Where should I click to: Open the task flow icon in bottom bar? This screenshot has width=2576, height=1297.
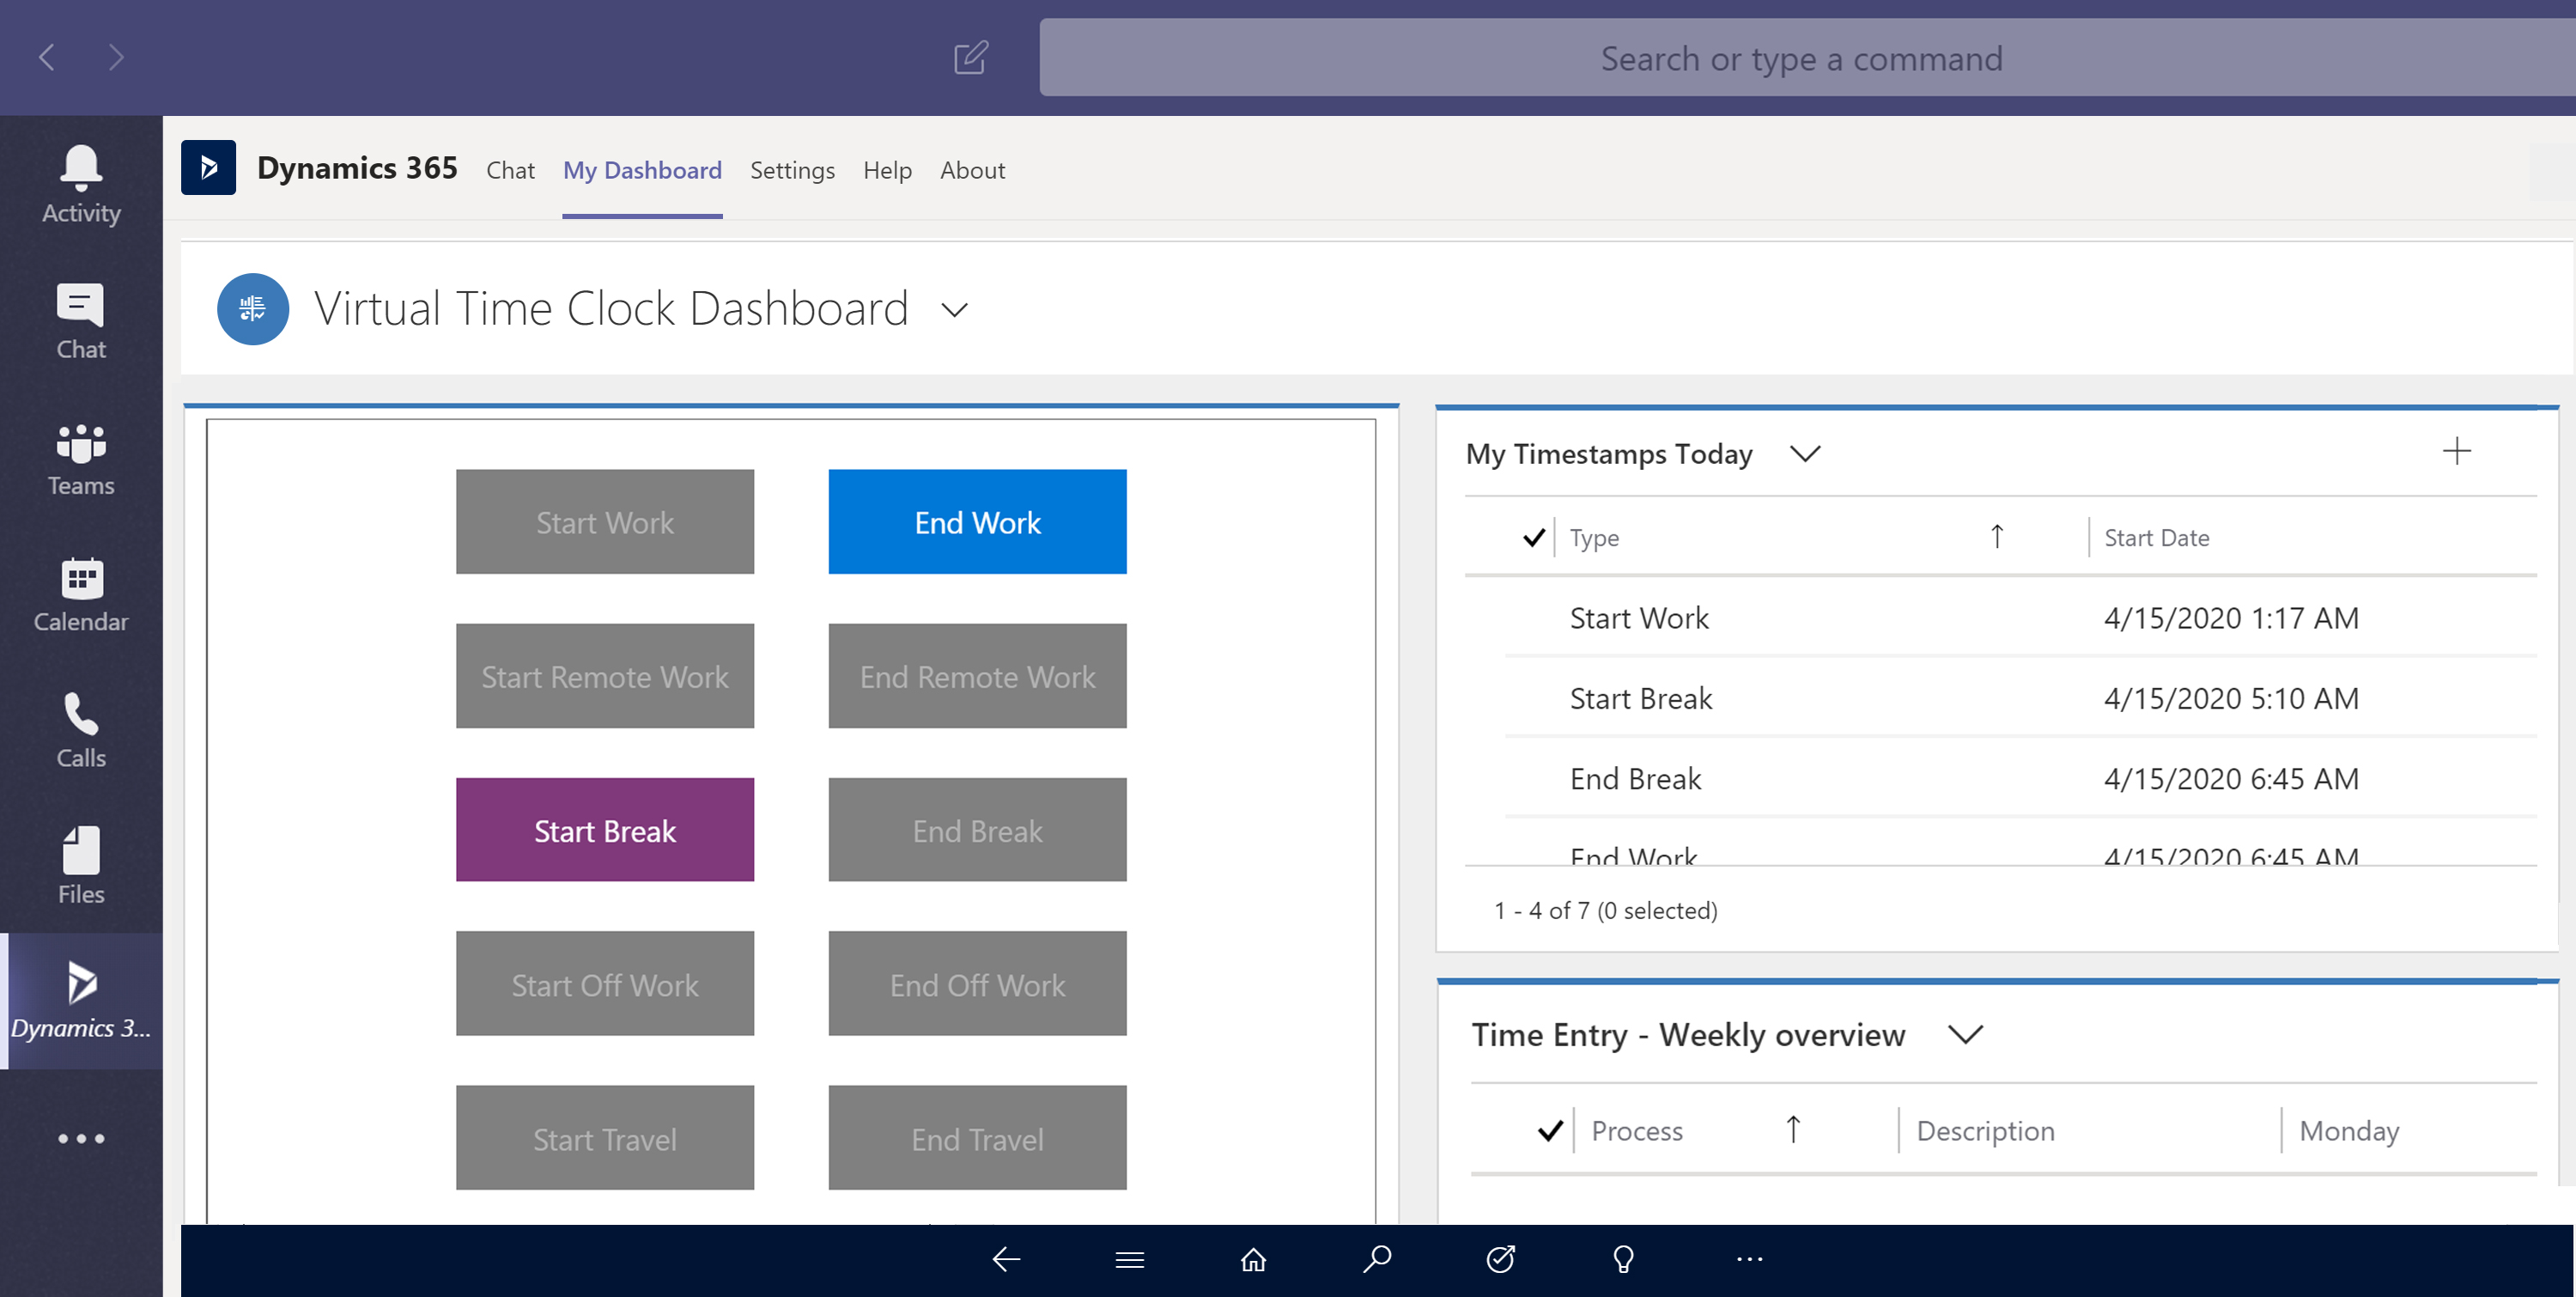[x=1501, y=1259]
